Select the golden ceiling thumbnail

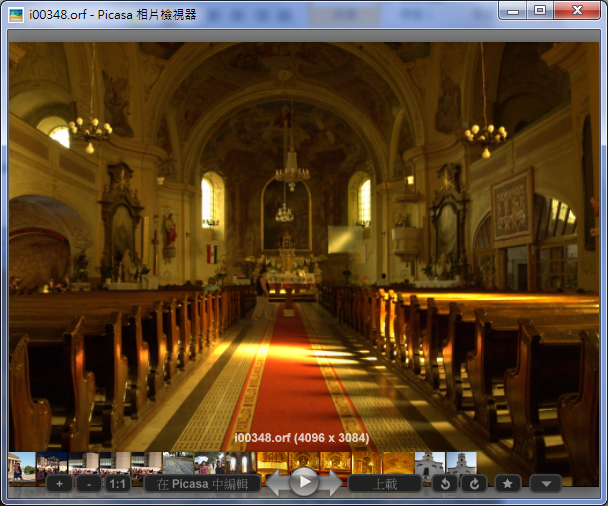pyautogui.click(x=398, y=463)
